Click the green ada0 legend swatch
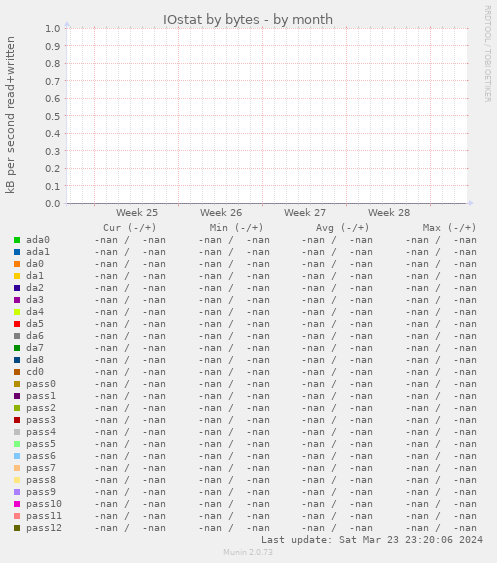The width and height of the screenshot is (497, 563). pos(17,240)
